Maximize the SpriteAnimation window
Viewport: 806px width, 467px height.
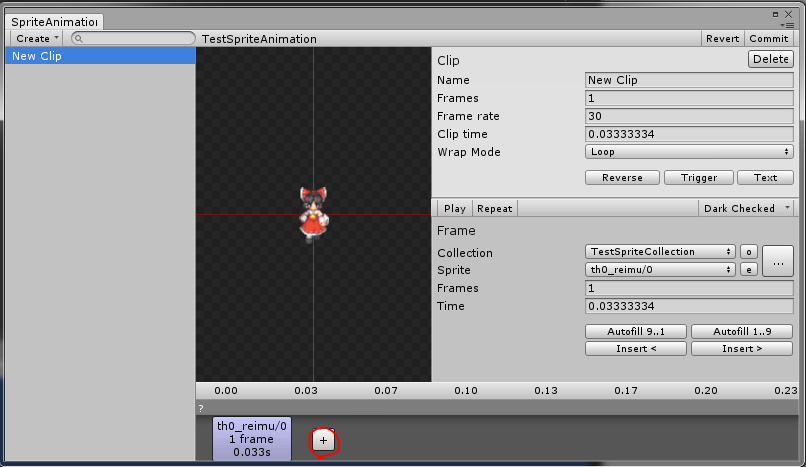[775, 14]
